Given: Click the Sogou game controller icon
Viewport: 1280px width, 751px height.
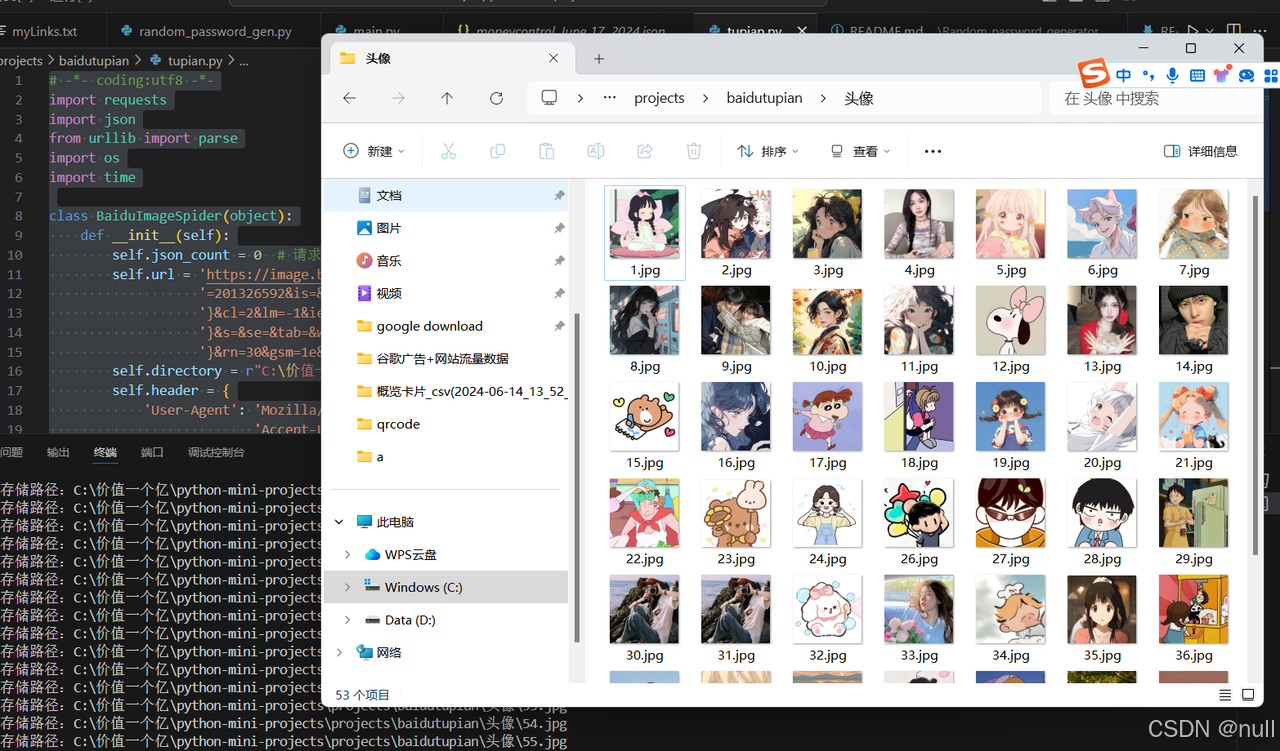Looking at the screenshot, I should pos(1246,75).
